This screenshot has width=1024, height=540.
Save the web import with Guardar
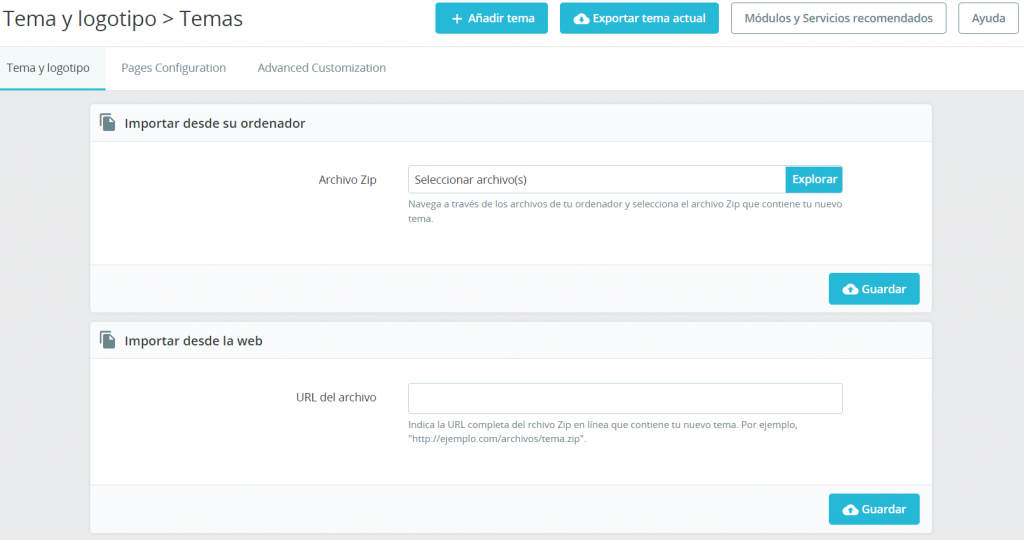(874, 509)
